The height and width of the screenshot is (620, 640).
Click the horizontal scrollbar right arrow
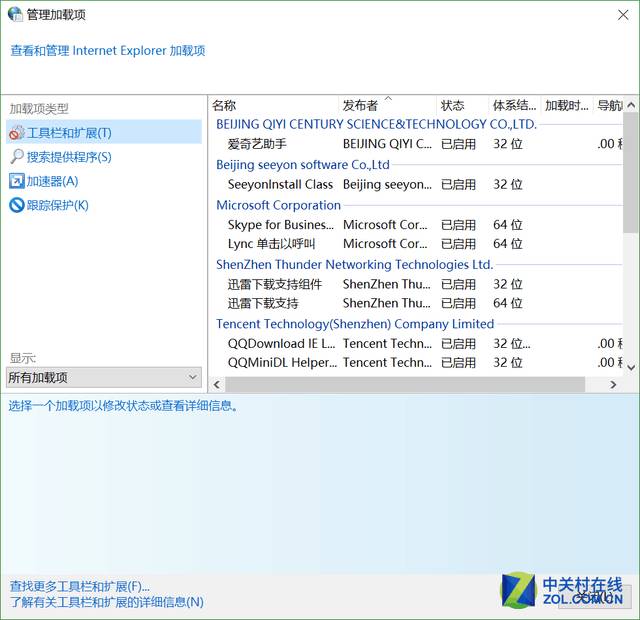[x=613, y=384]
